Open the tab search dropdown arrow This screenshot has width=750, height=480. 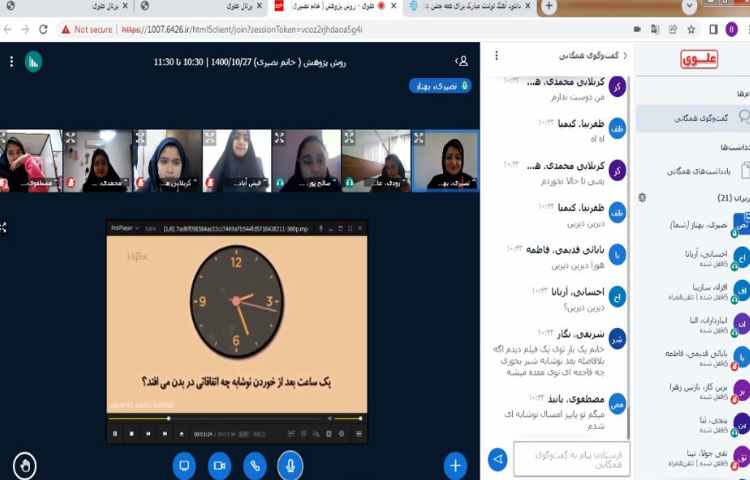point(689,6)
